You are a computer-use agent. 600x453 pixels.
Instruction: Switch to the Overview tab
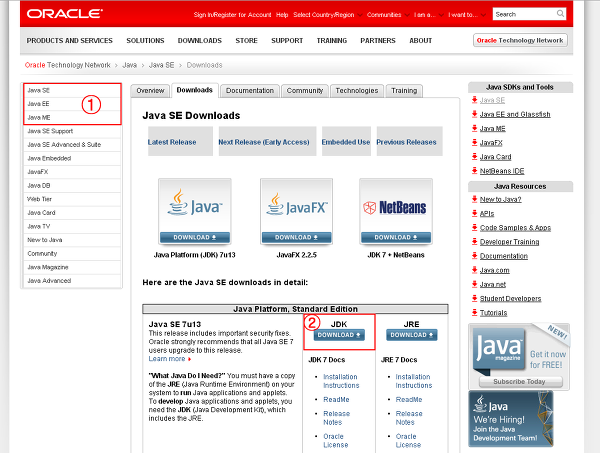[x=150, y=91]
